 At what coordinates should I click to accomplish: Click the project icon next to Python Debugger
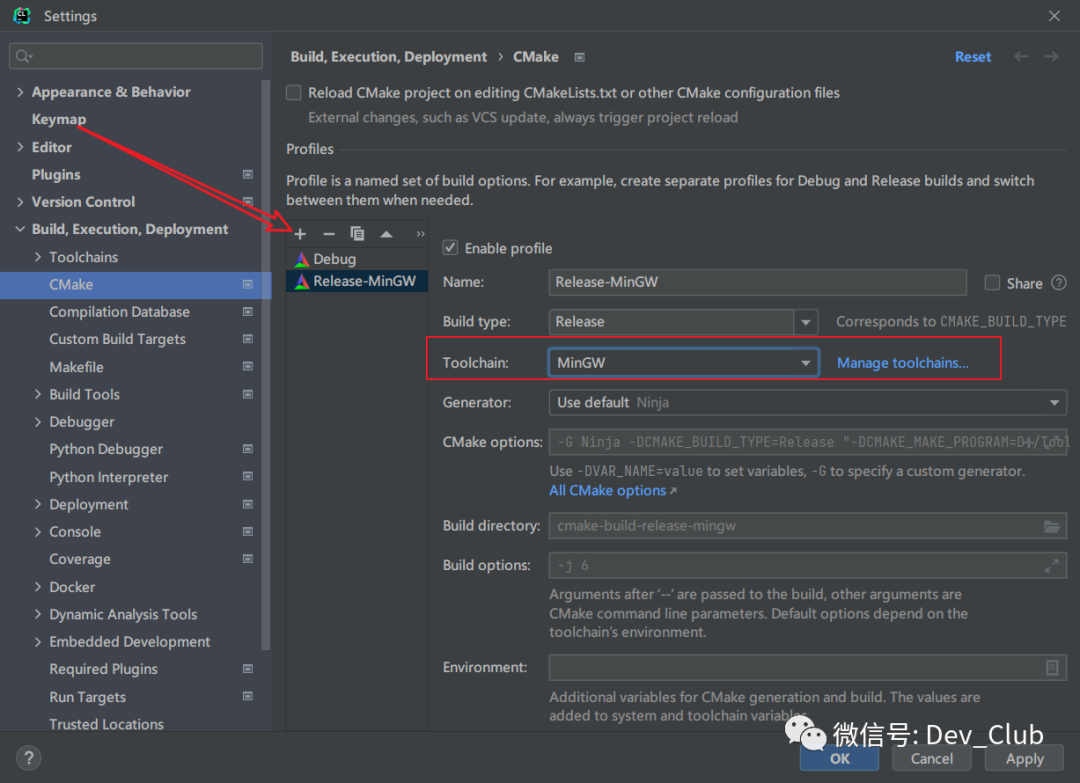coord(248,449)
